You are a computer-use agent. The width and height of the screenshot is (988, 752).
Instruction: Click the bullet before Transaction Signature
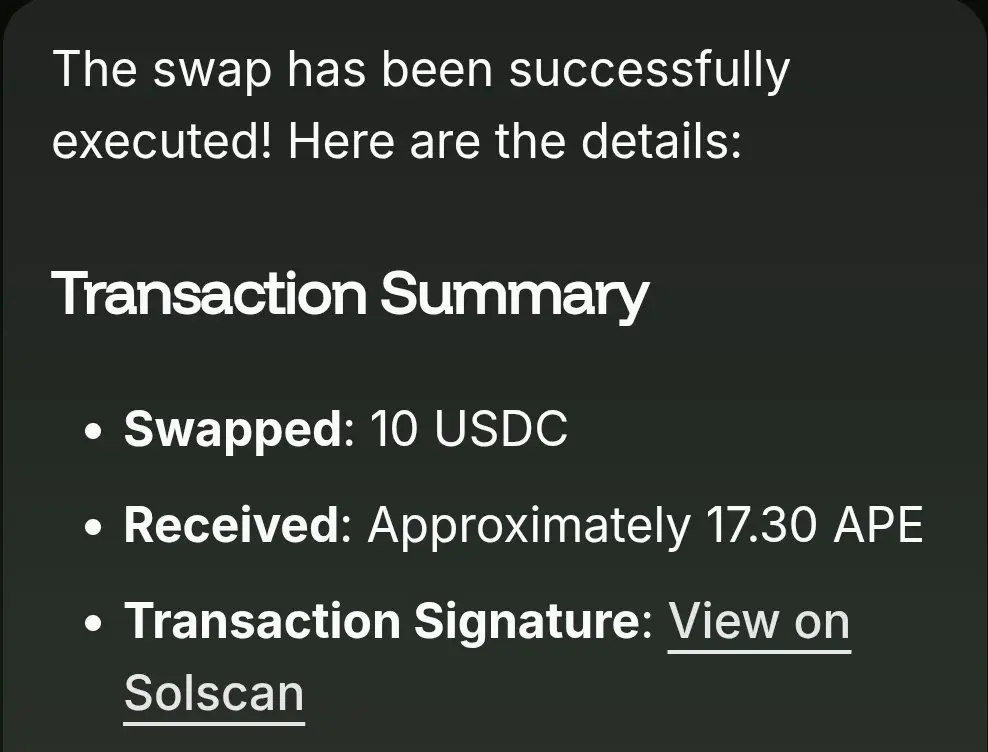(93, 624)
